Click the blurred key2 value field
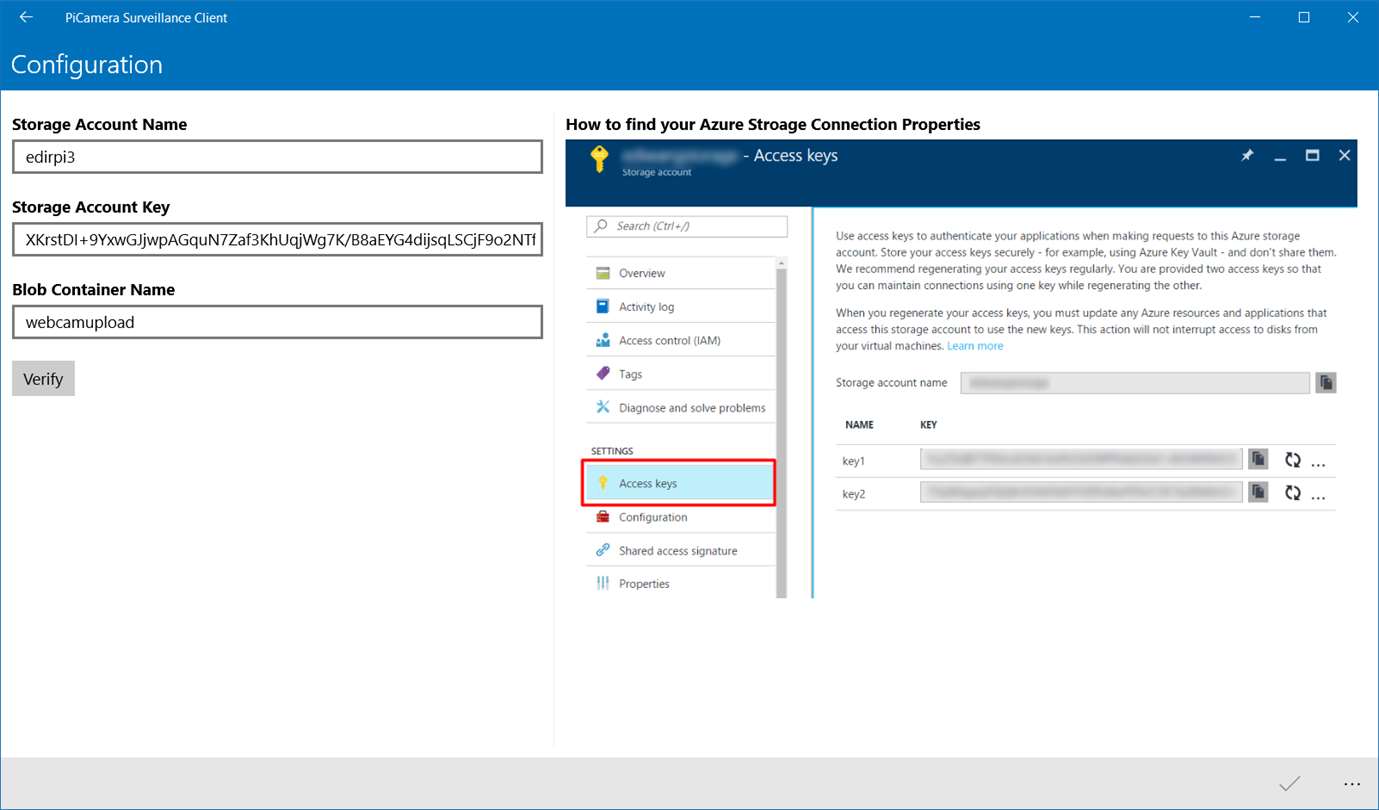This screenshot has height=810, width=1379. [x=1082, y=492]
